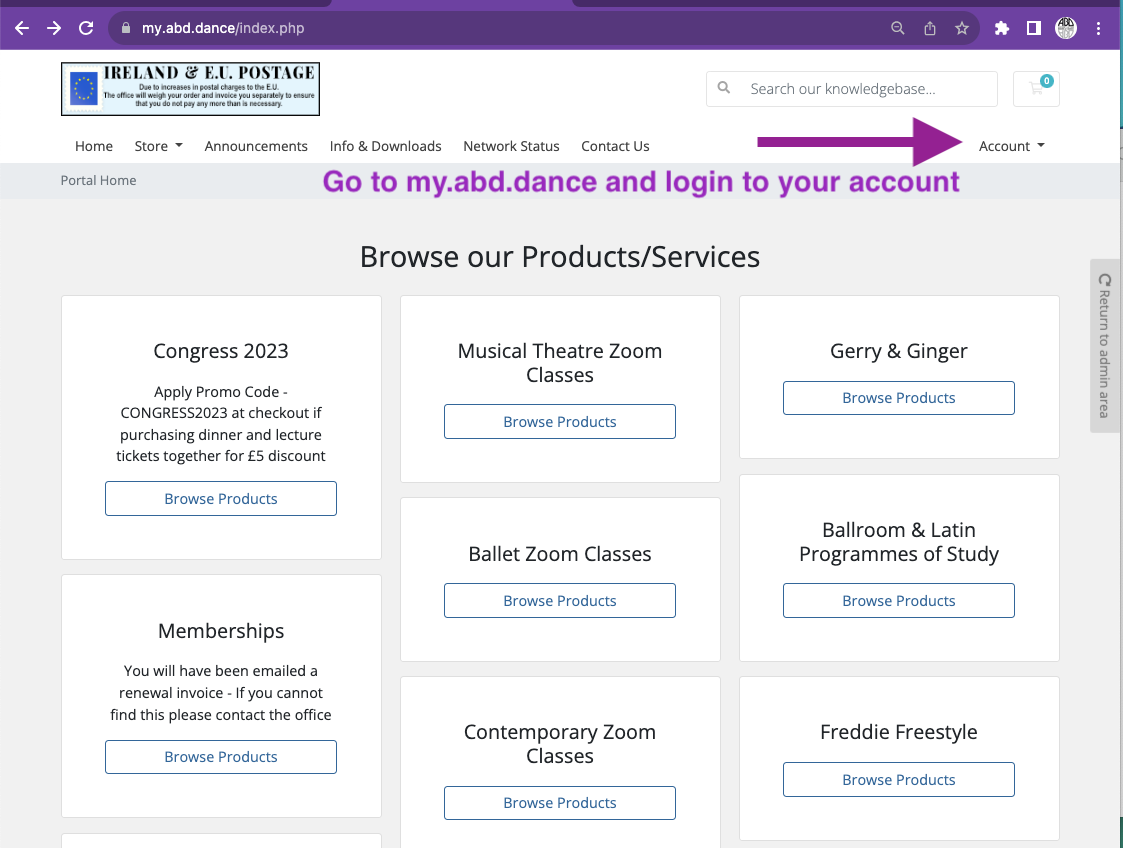Browse Products under Congress 2023
1123x848 pixels.
click(x=221, y=498)
